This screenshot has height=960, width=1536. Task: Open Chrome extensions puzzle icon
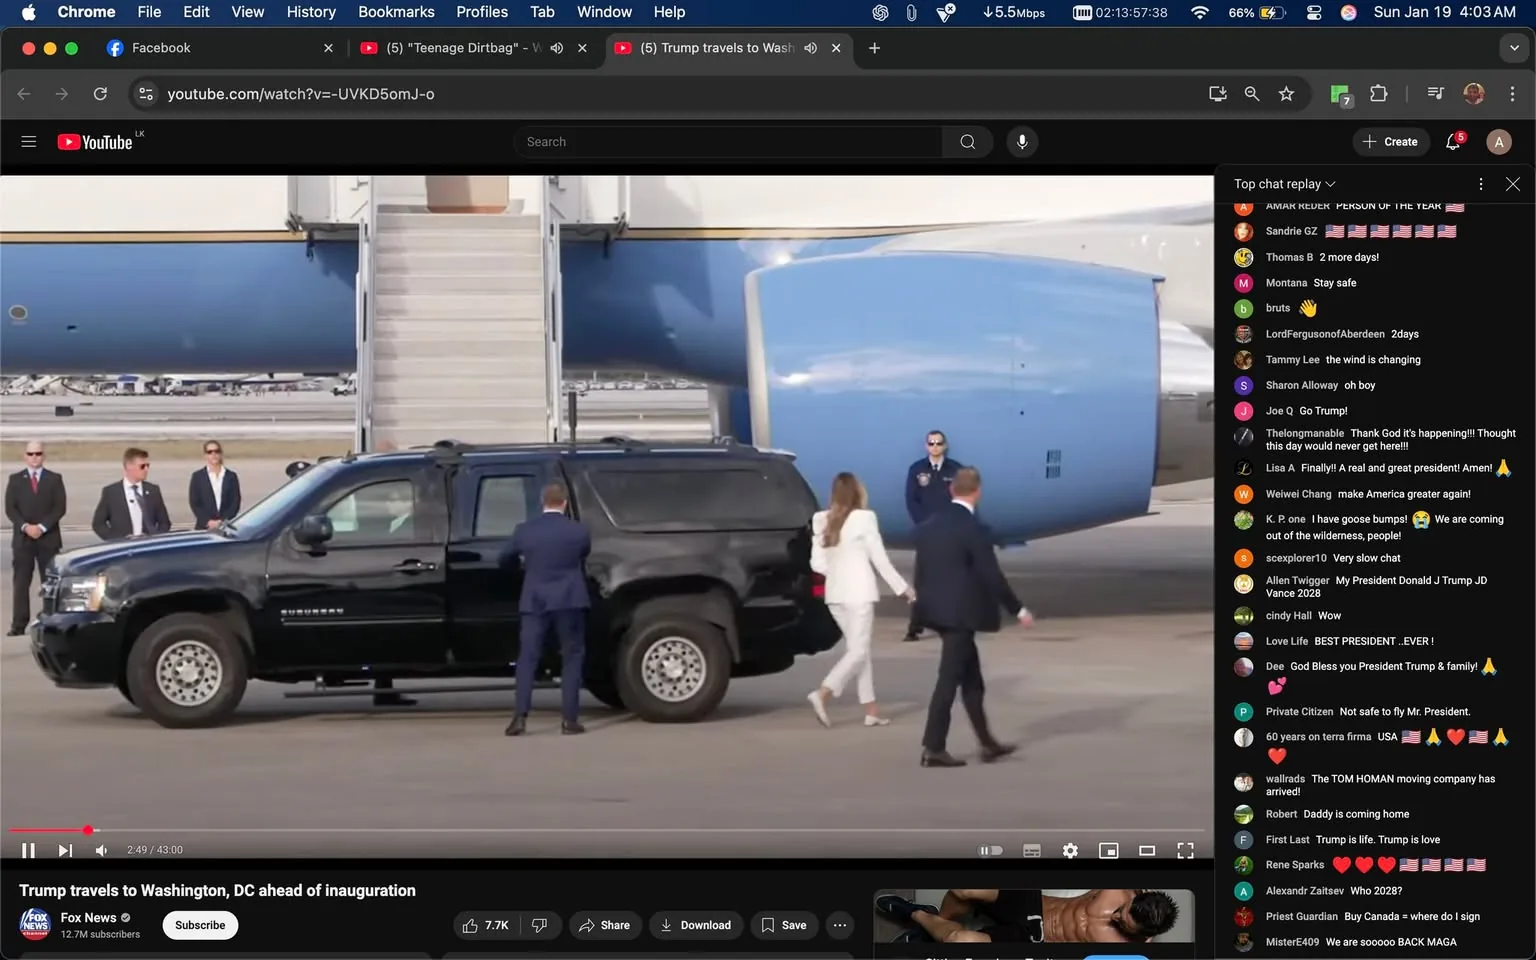click(x=1377, y=93)
